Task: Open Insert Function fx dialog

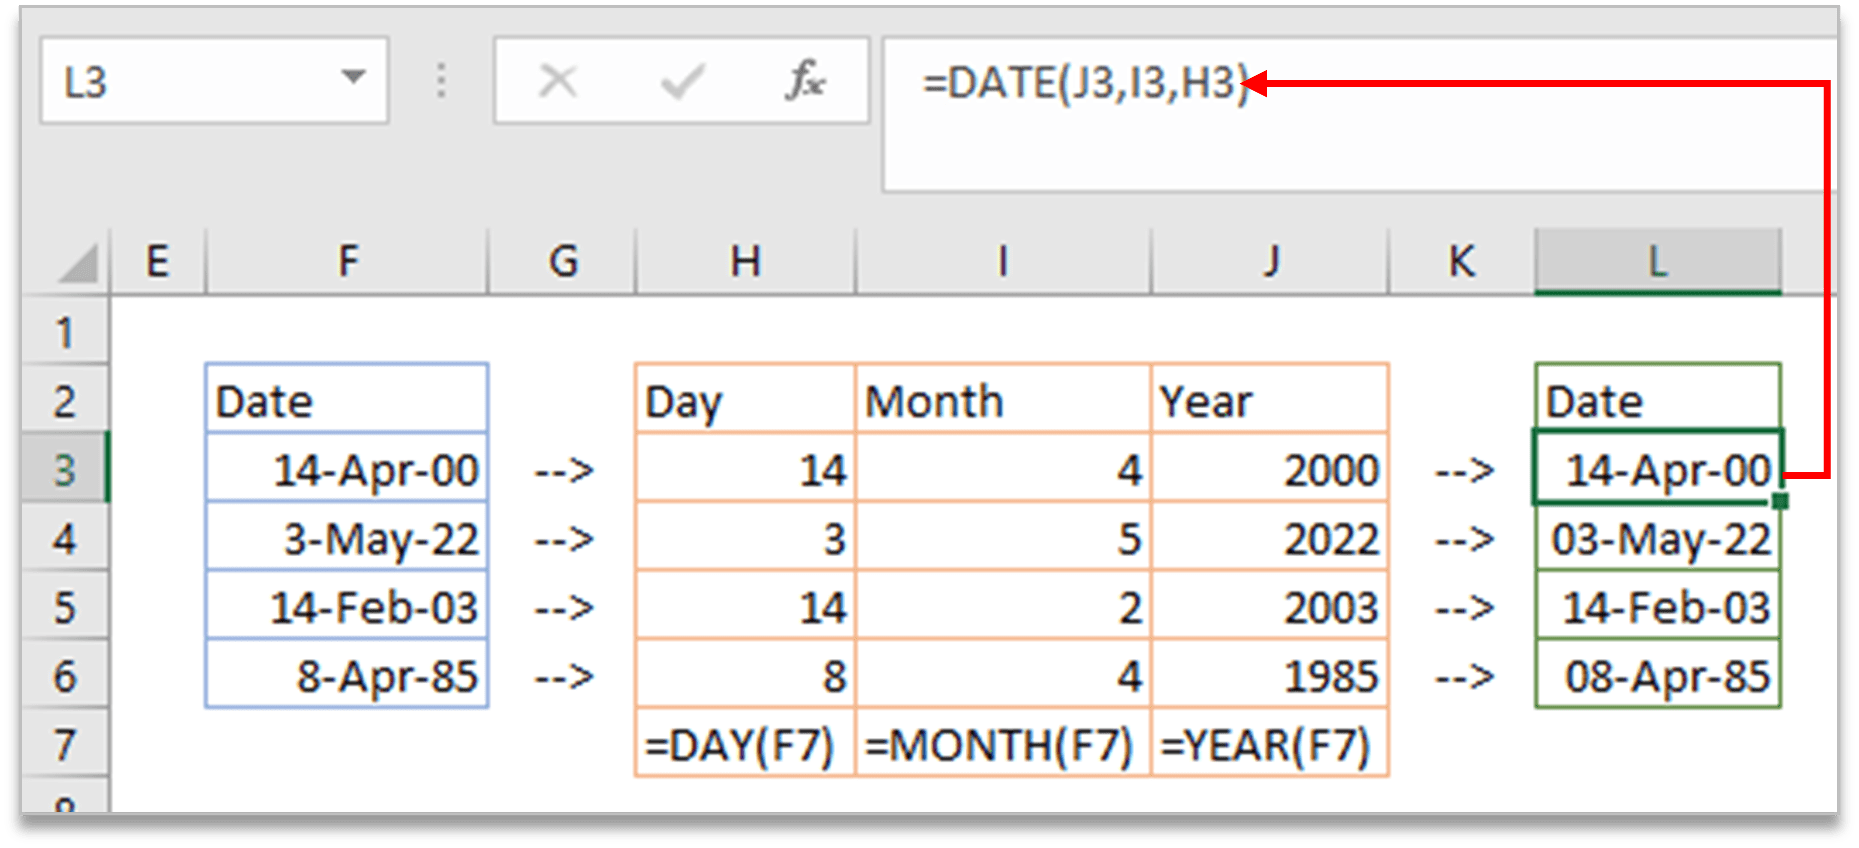Action: coord(805,80)
